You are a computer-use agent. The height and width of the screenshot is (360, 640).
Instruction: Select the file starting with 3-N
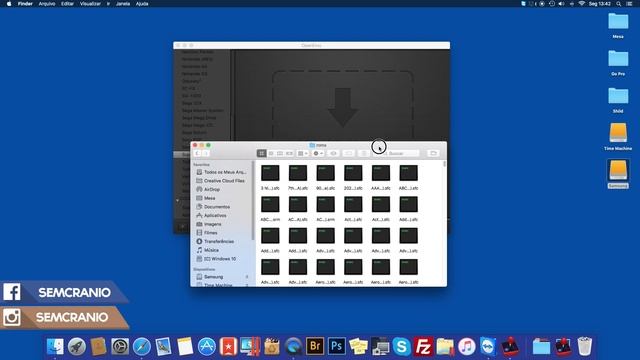[x=270, y=178]
